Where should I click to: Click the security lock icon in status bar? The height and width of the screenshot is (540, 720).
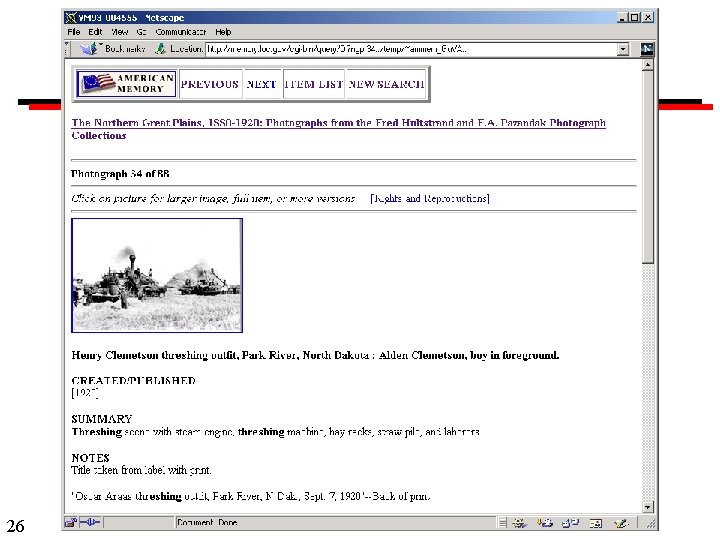click(x=70, y=523)
